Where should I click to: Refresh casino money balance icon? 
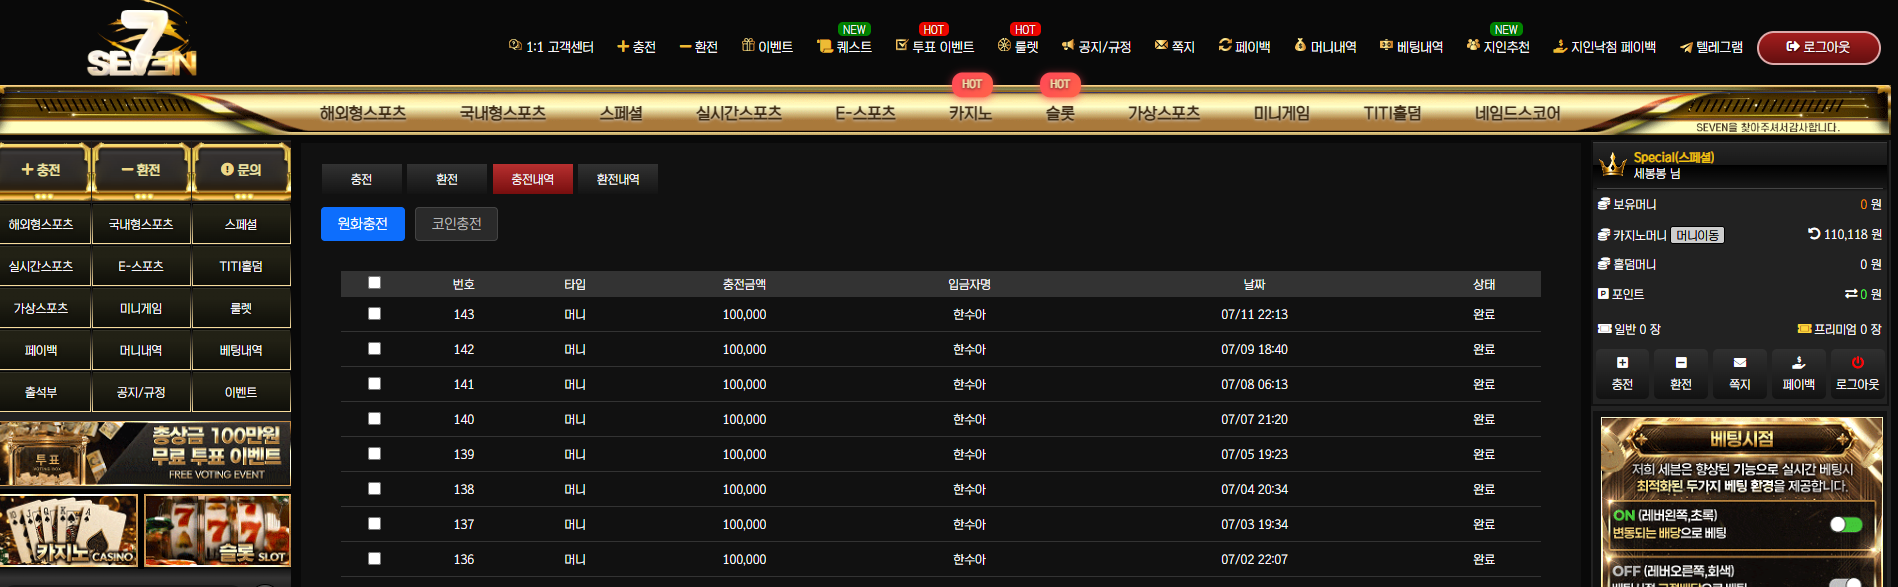1814,234
